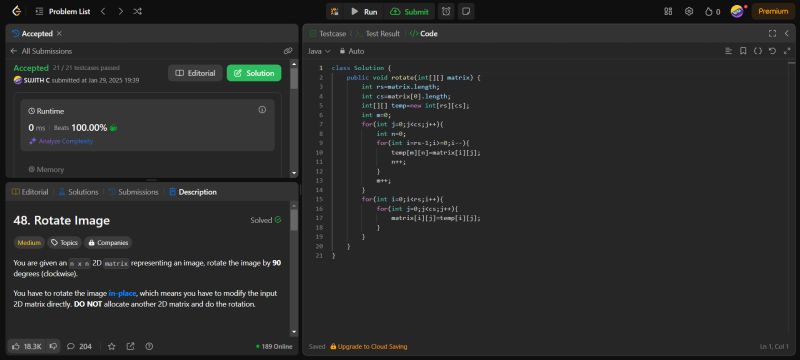Expand the locked Companies tag
800x360 pixels.
tap(108, 243)
